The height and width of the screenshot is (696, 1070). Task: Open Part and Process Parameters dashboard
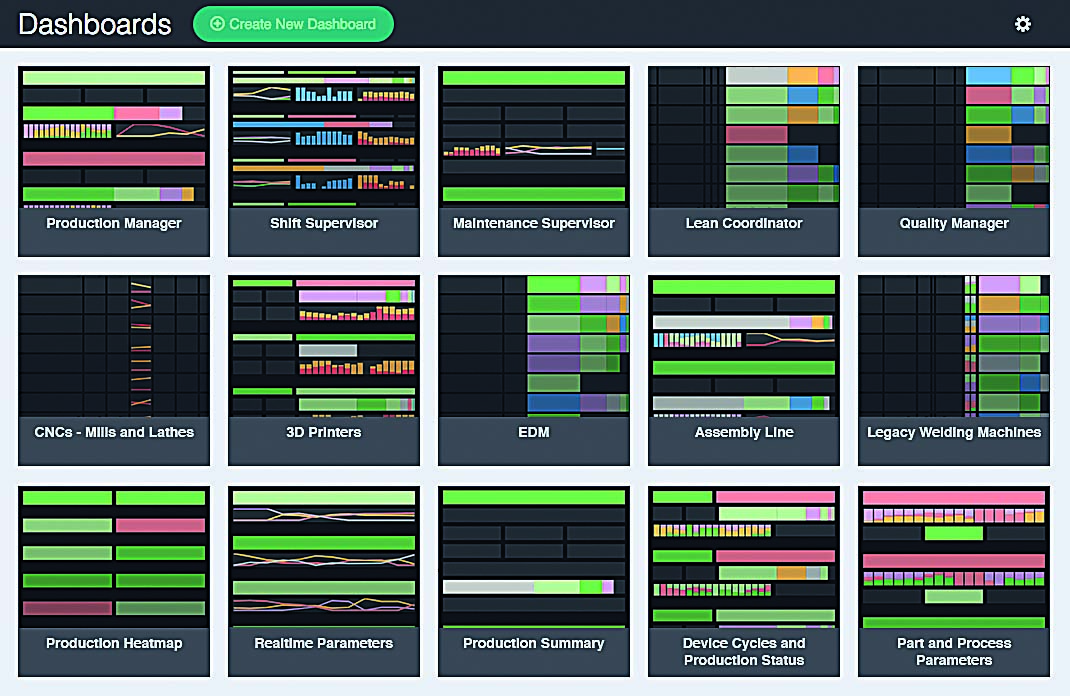point(954,581)
